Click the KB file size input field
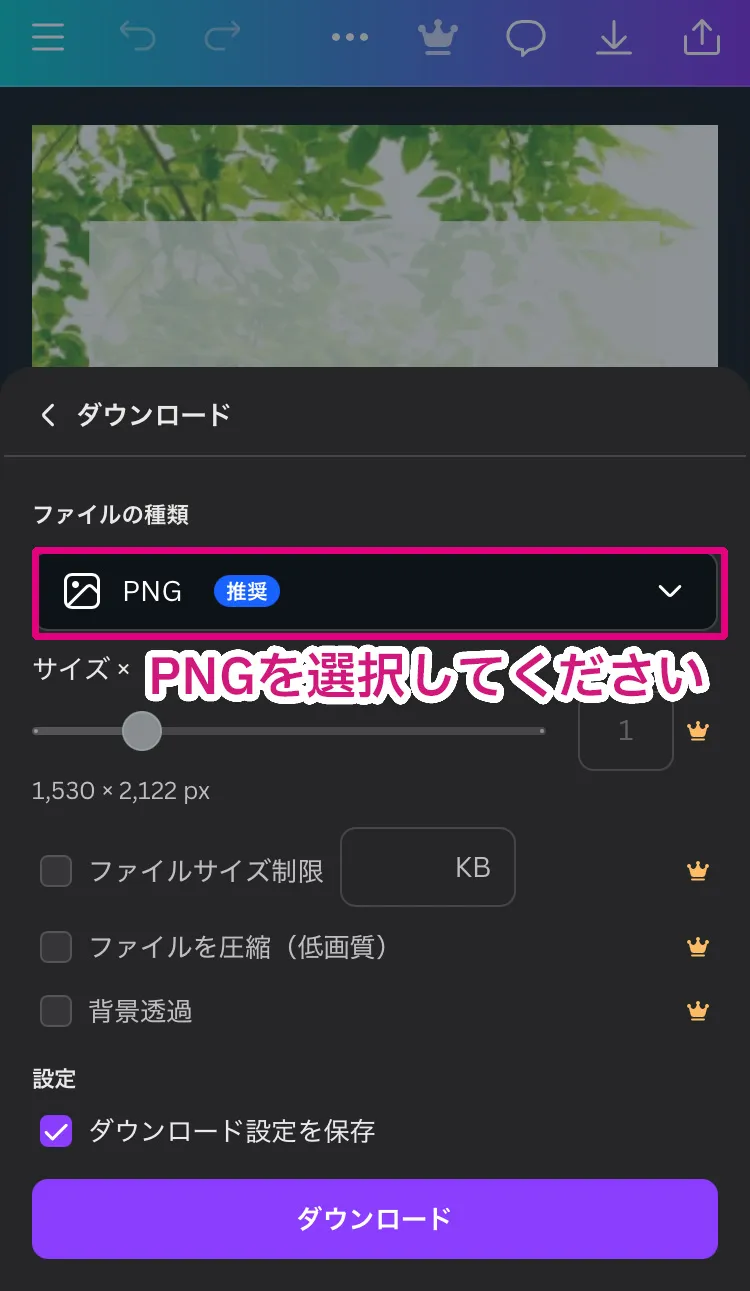 point(428,867)
